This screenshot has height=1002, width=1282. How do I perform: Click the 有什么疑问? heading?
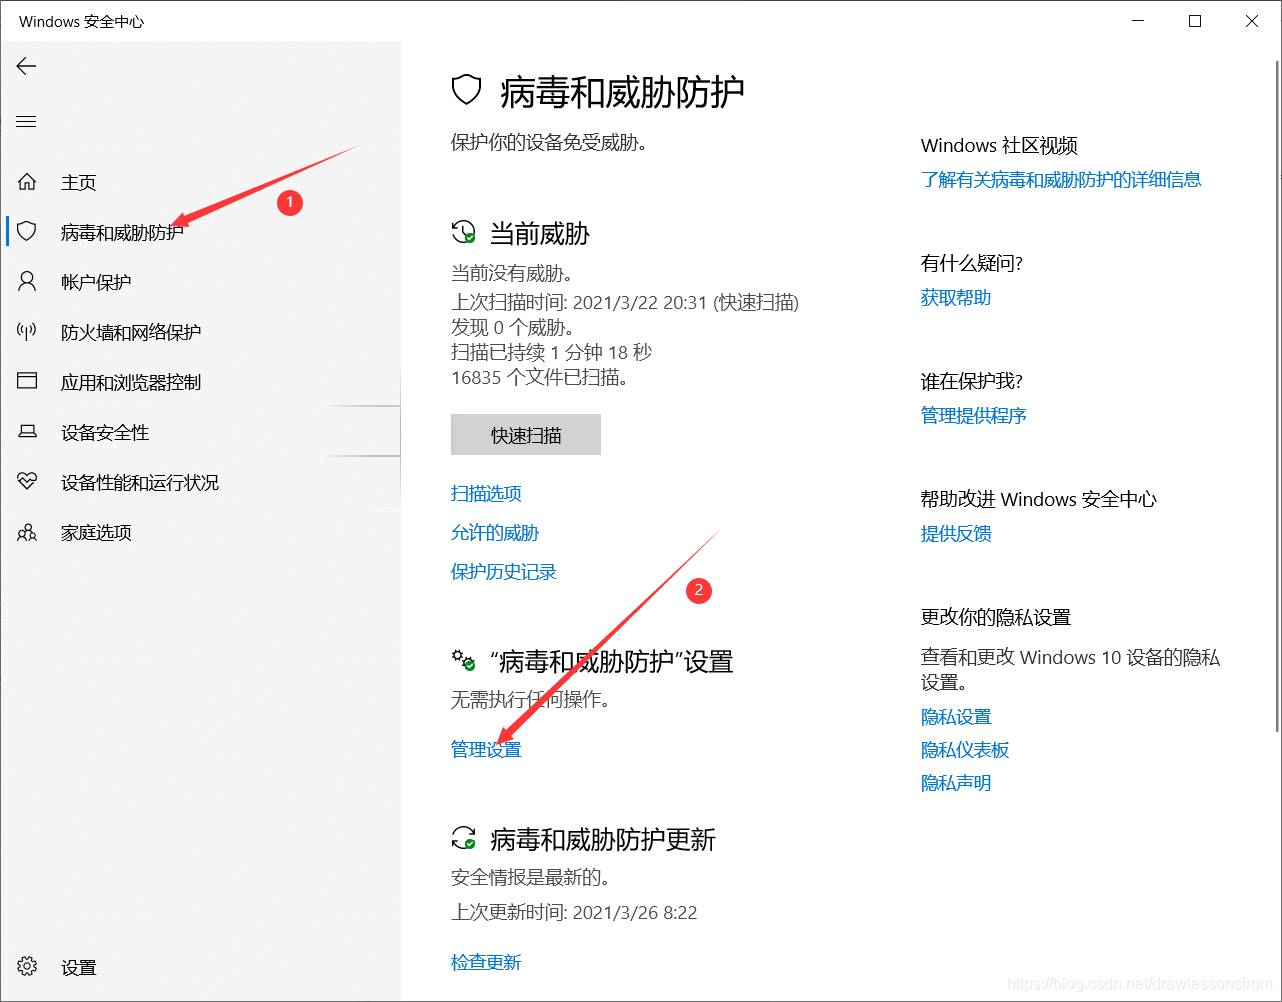[x=972, y=263]
